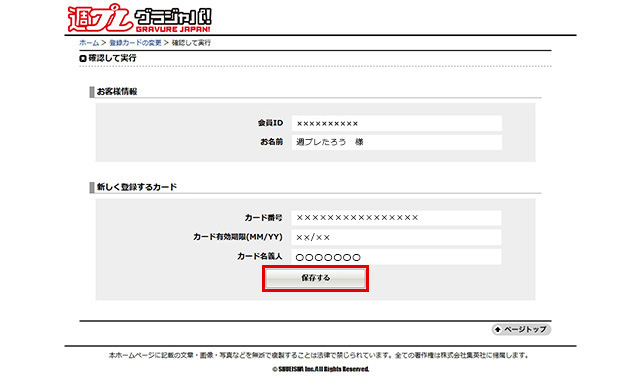Viewport: 640px width, 390px height.
Task: Open the 登録カードの変更 breadcrumb link
Action: [x=136, y=43]
